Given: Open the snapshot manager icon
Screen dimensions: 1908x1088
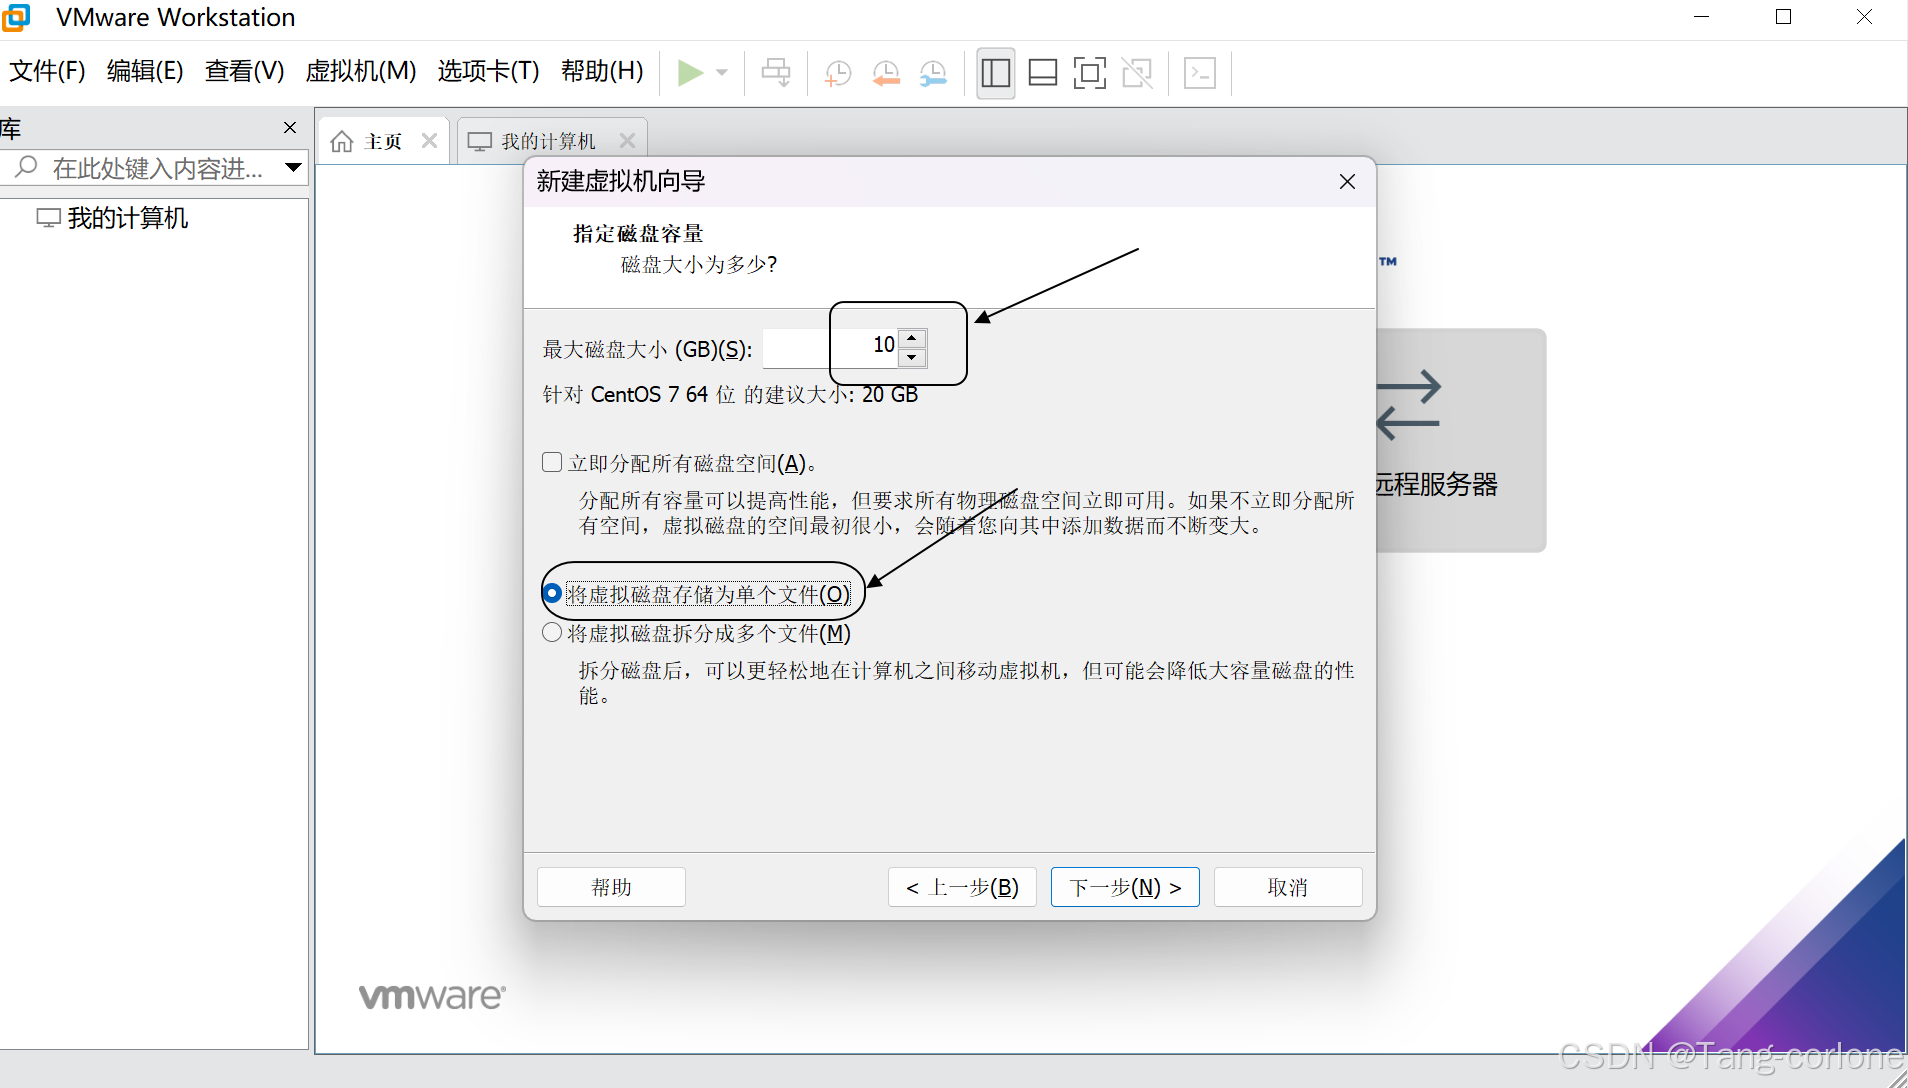Looking at the screenshot, I should [933, 73].
